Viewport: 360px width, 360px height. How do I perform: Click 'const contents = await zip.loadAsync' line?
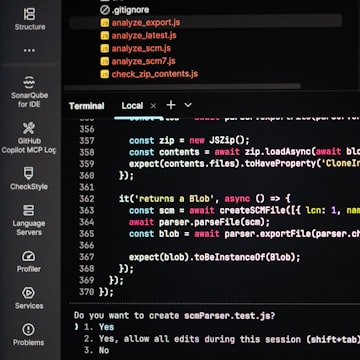coord(244,152)
